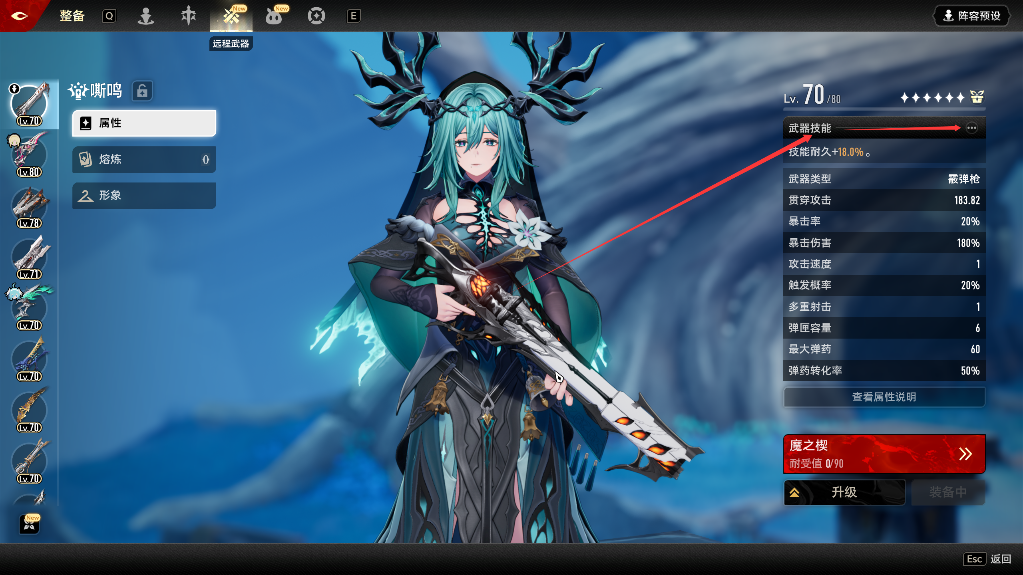Image resolution: width=1023 pixels, height=575 pixels.
Task: Open the pet creature tab marked New
Action: pyautogui.click(x=274, y=16)
